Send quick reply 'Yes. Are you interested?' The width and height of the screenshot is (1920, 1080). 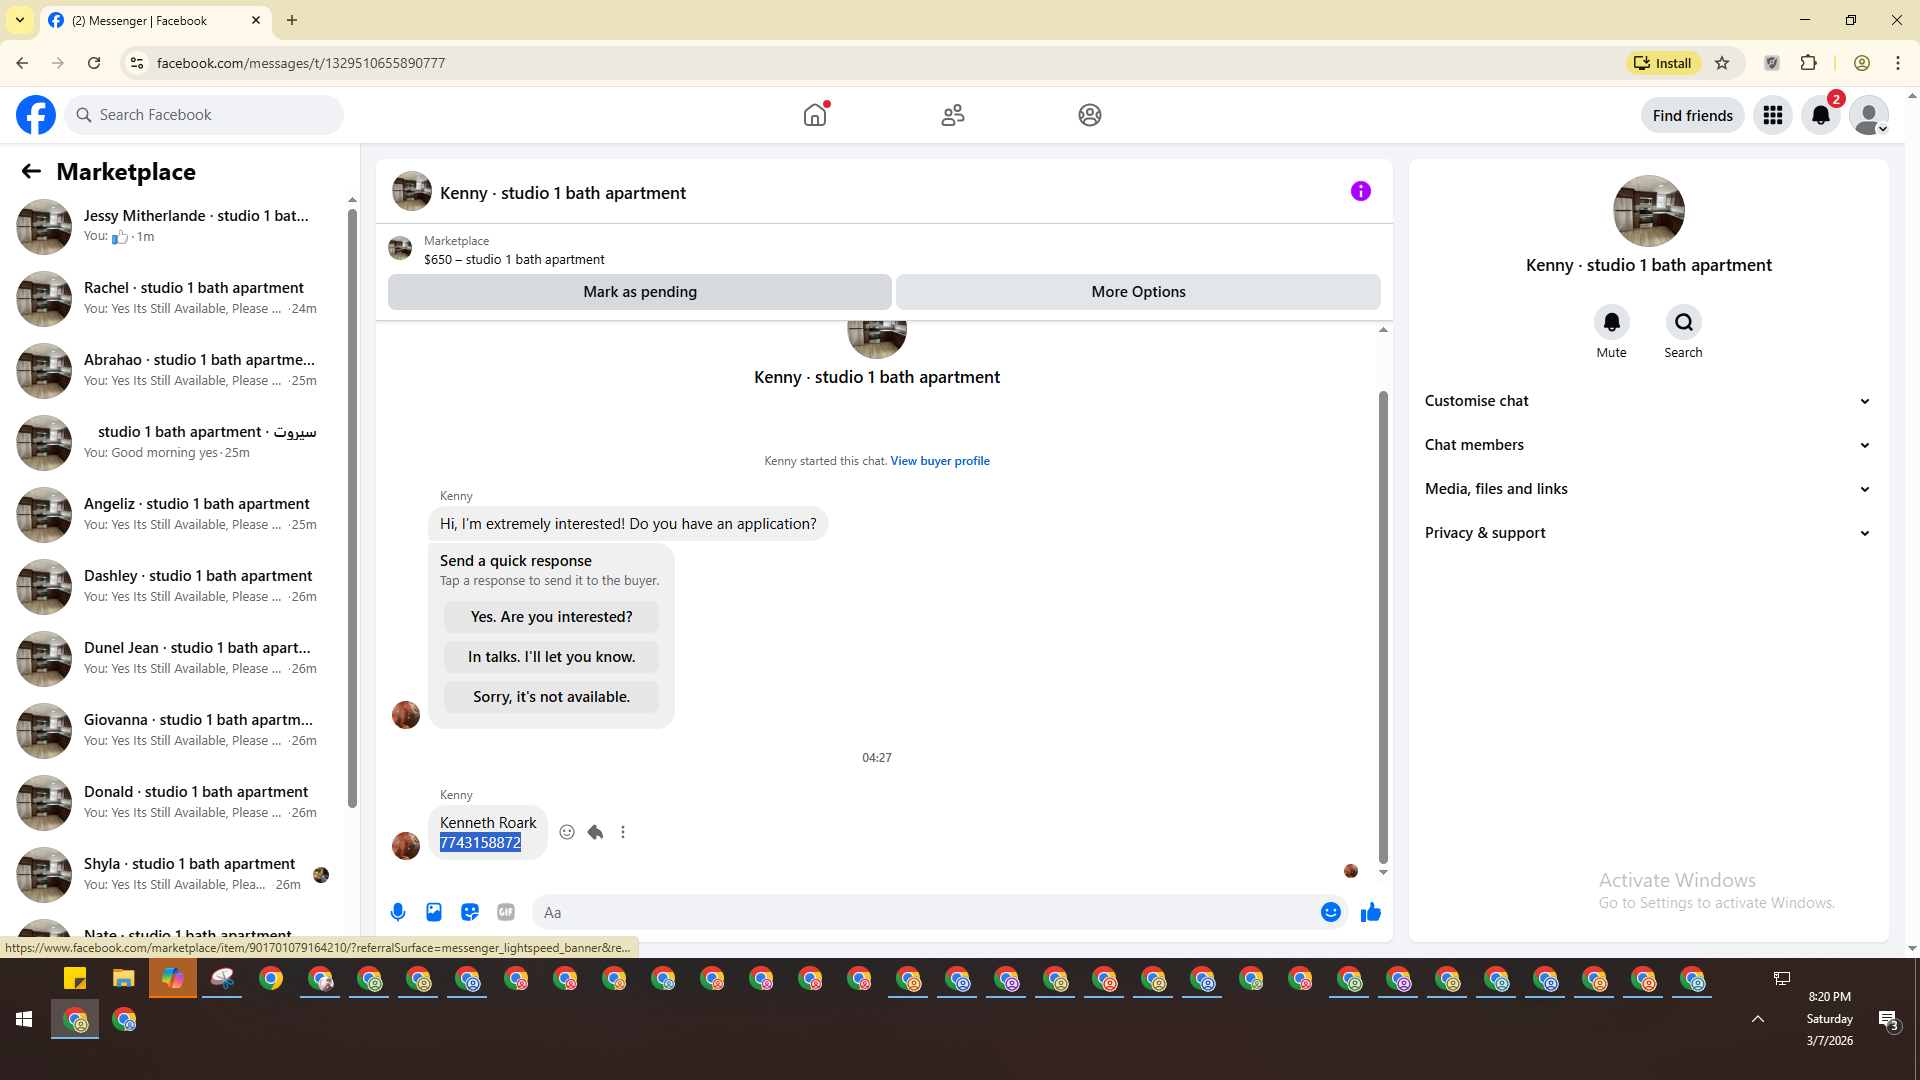point(551,617)
